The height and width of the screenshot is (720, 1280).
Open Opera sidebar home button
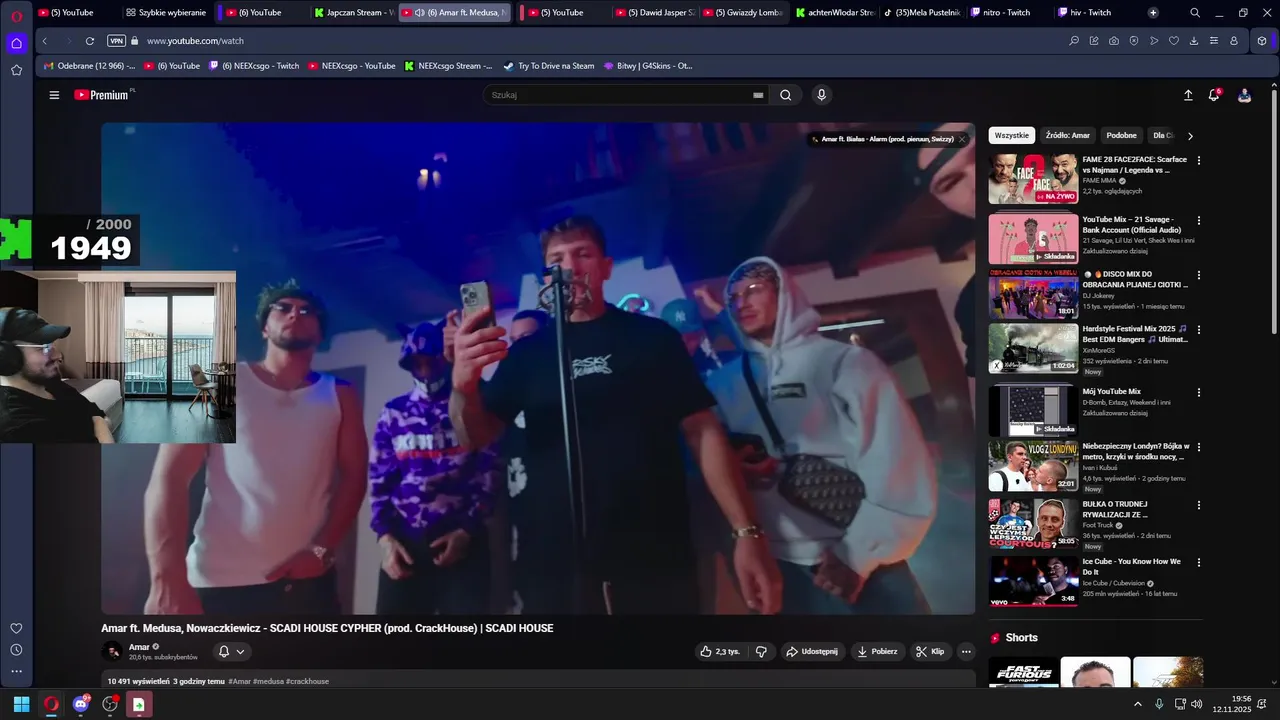(x=16, y=43)
